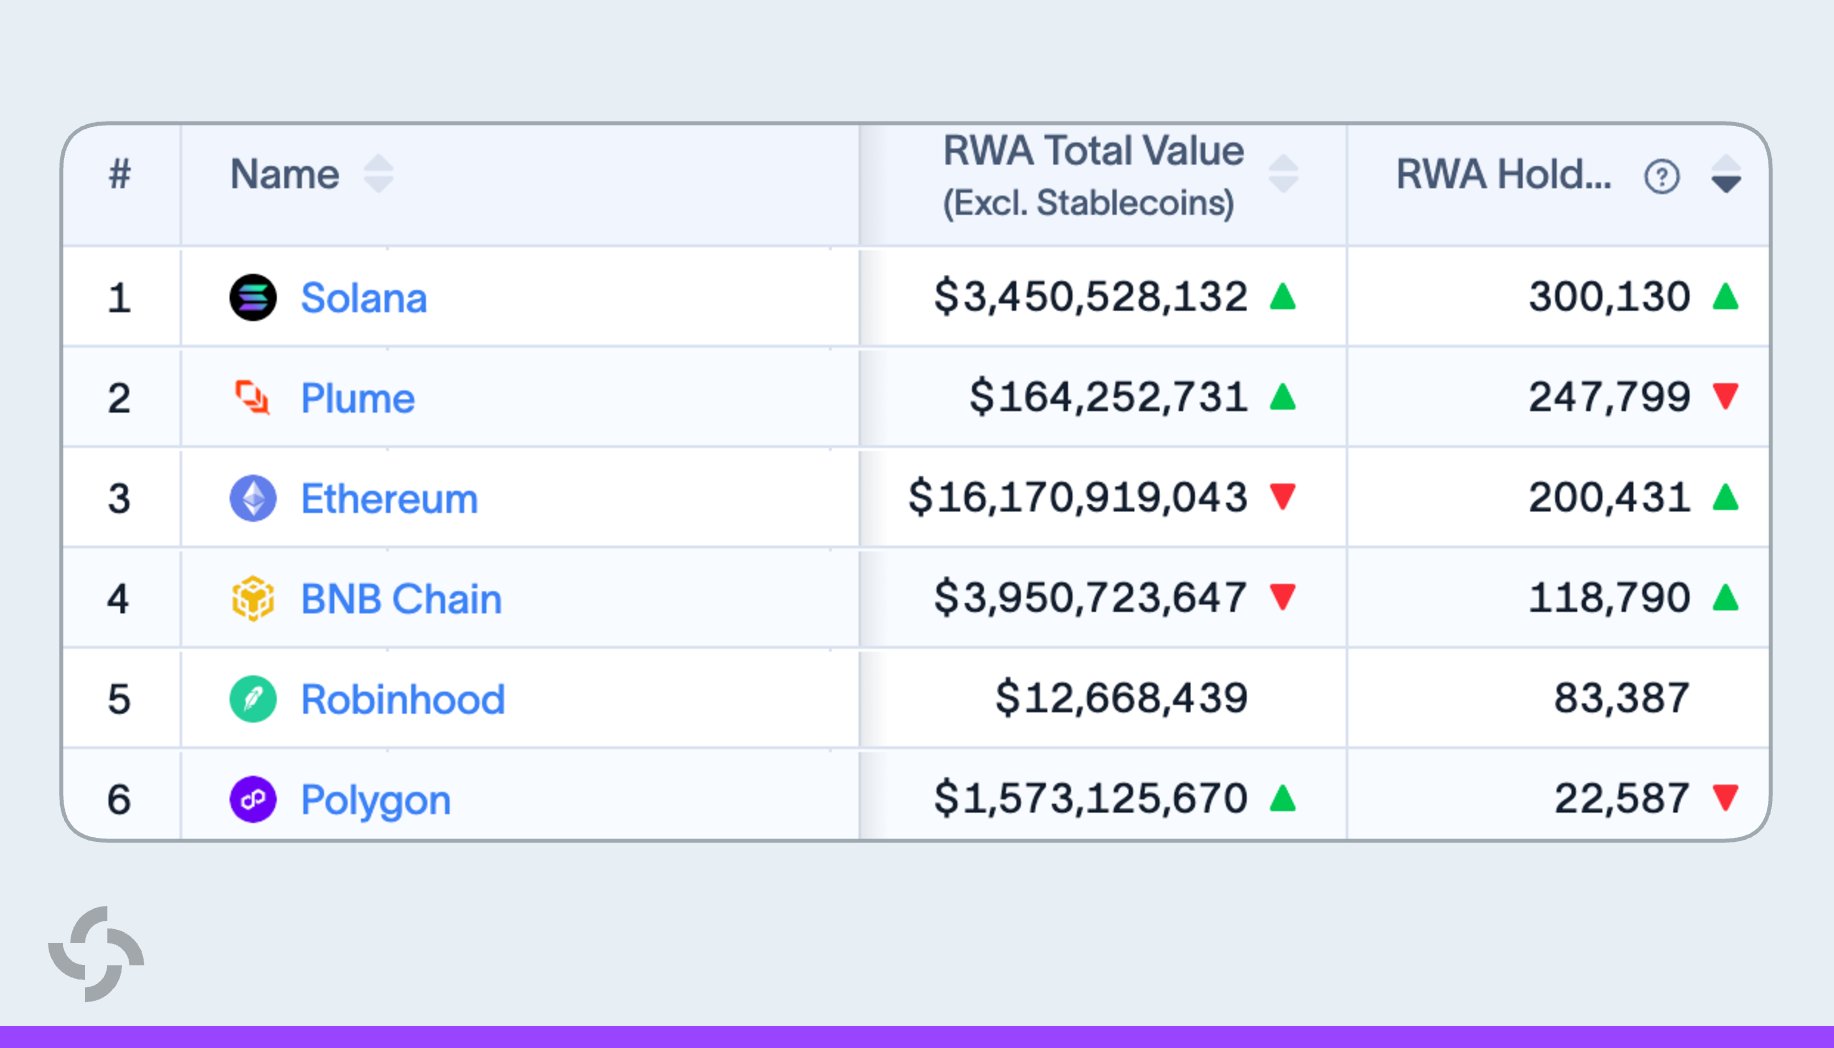Click the RWA Total Value header text
This screenshot has height=1048, width=1834.
(x=1093, y=176)
